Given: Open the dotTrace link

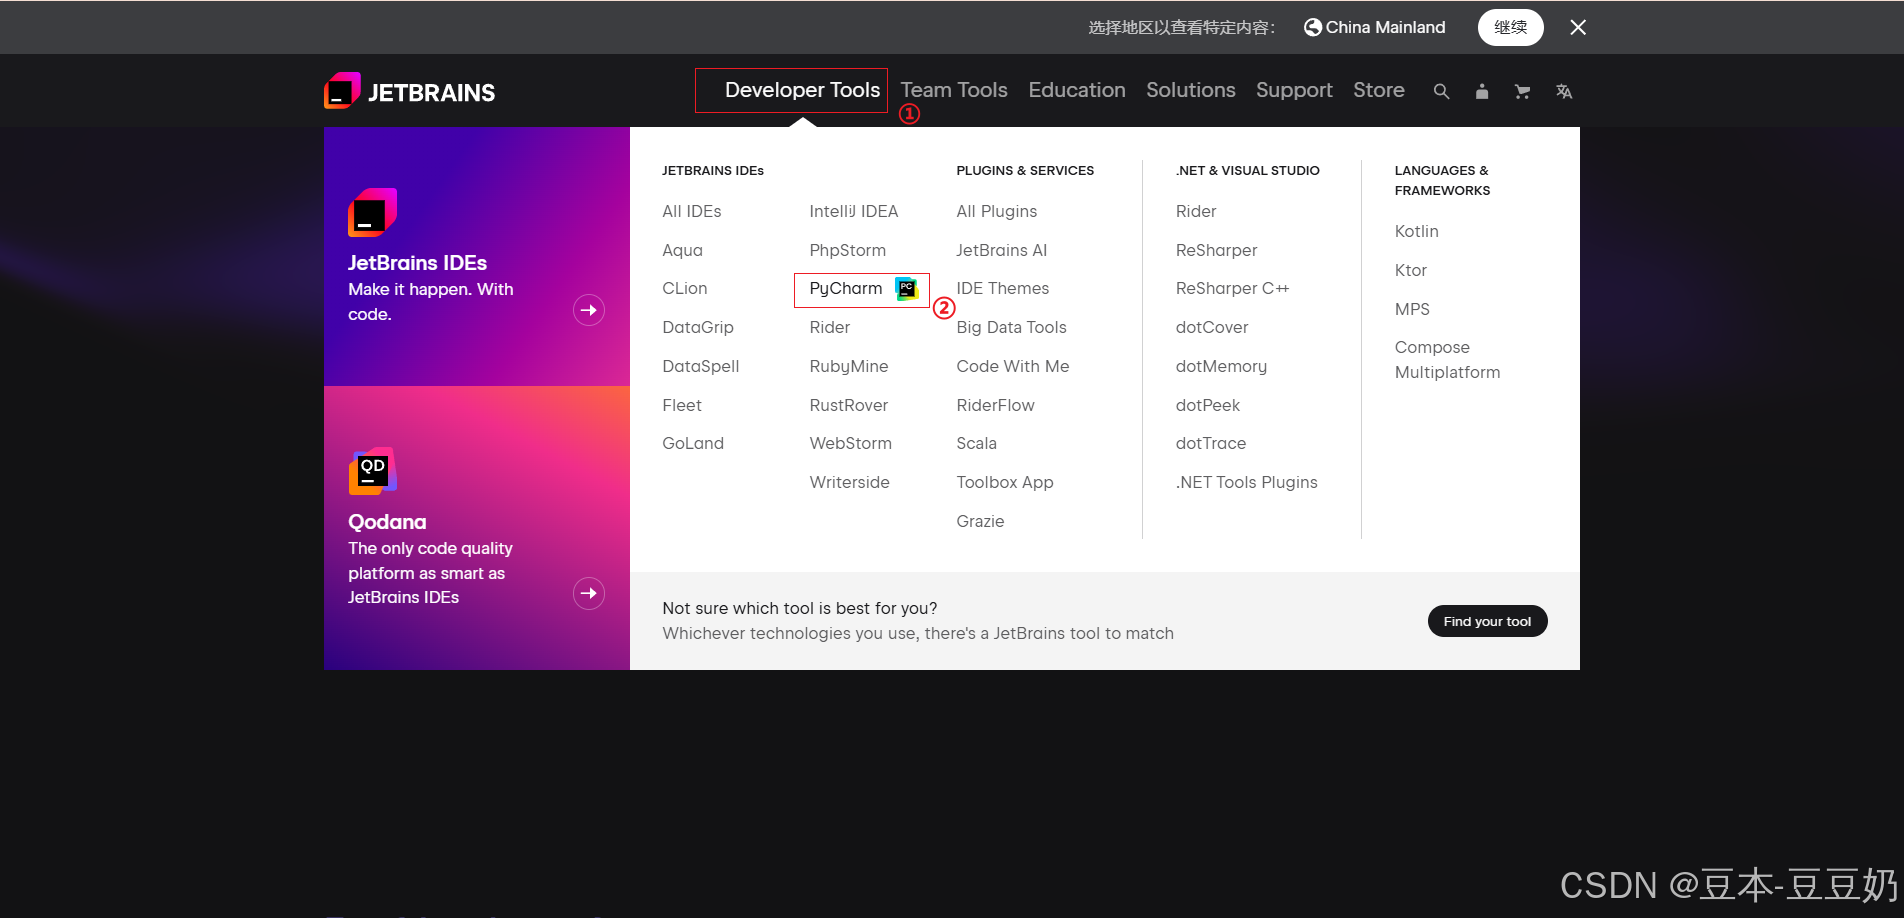Looking at the screenshot, I should pyautogui.click(x=1211, y=443).
